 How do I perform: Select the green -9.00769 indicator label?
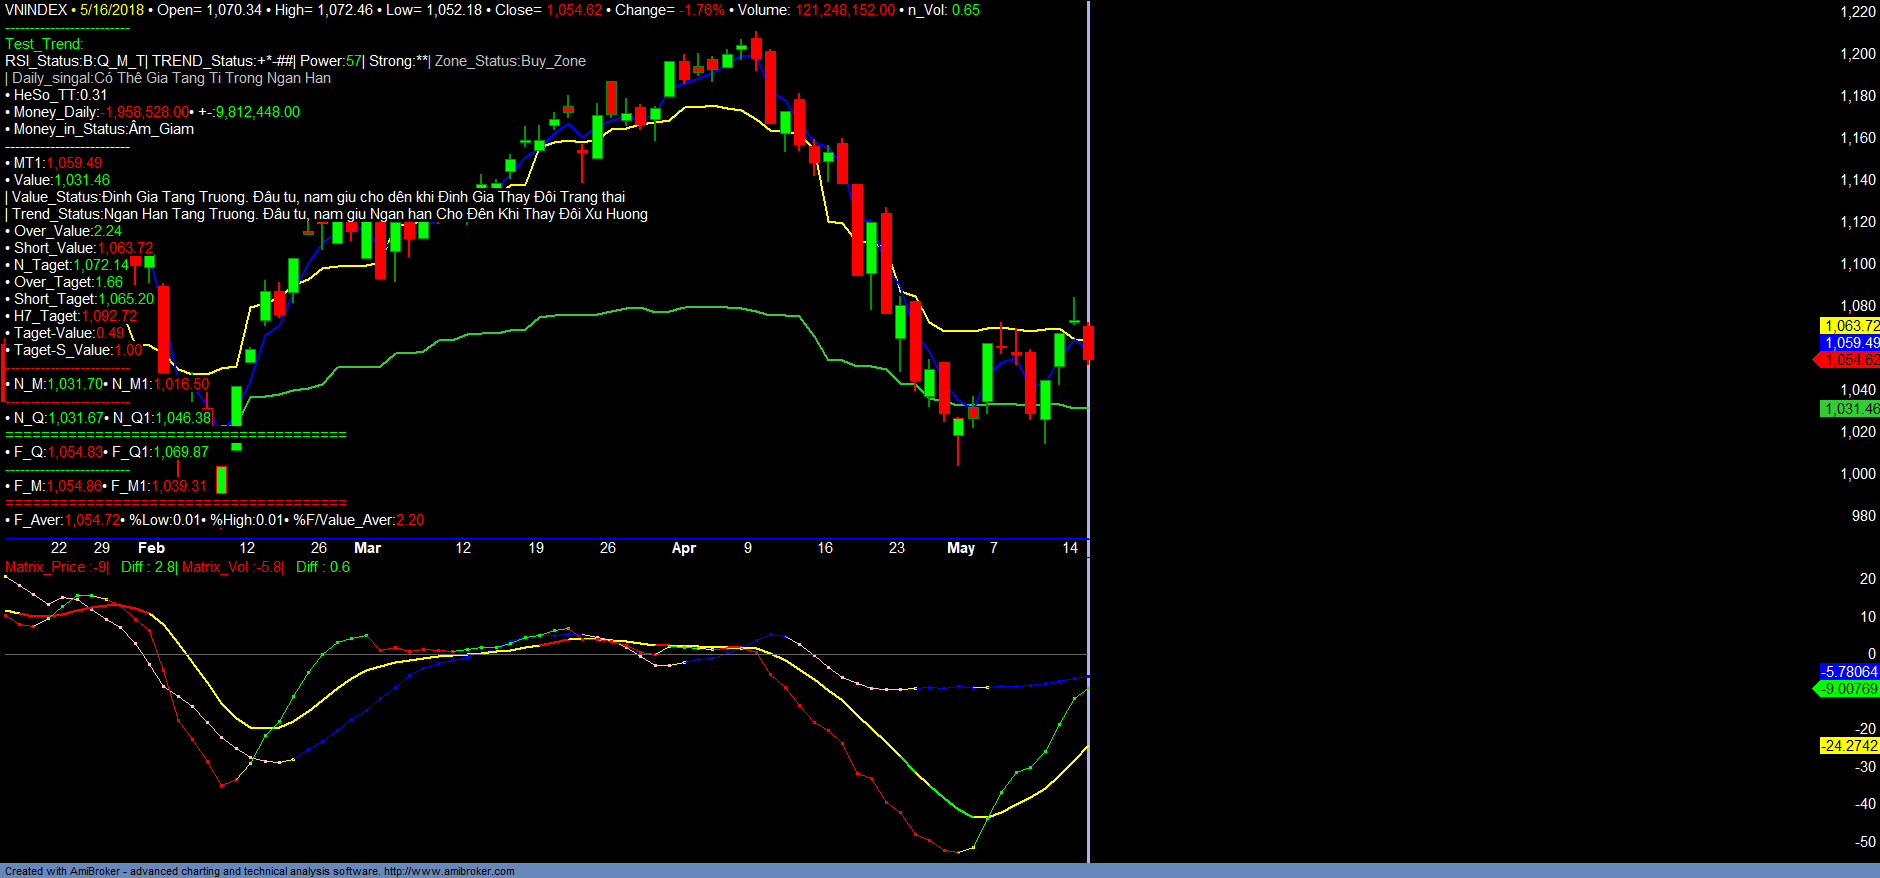[x=1848, y=689]
